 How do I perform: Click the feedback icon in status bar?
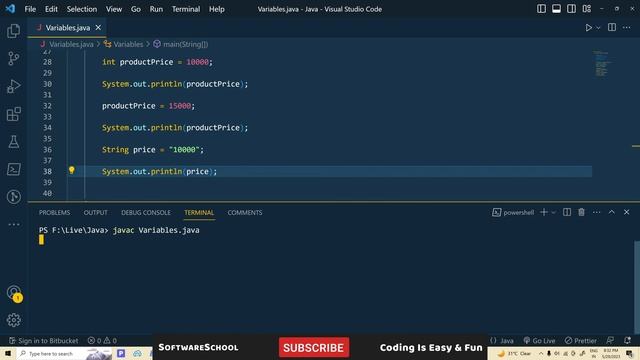click(610, 340)
